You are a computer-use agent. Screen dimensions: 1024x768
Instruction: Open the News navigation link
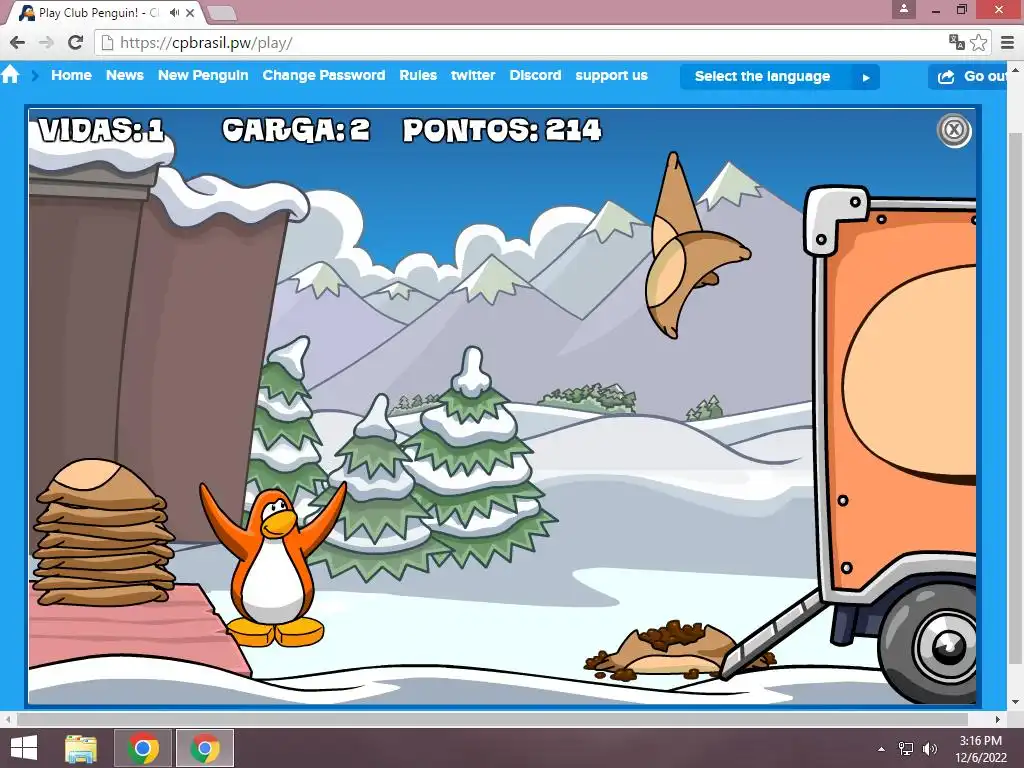coord(125,75)
